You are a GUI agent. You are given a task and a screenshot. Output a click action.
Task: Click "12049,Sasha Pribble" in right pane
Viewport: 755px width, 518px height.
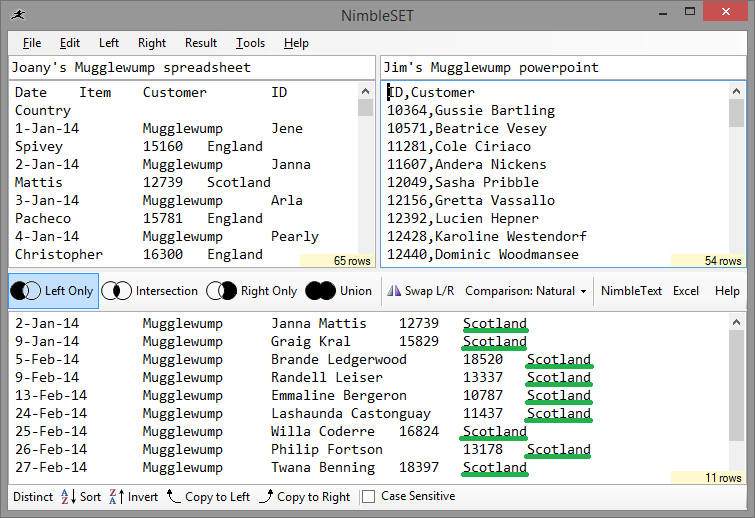click(463, 182)
